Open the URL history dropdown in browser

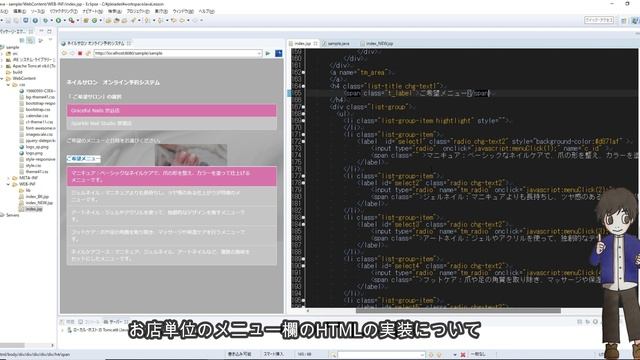pyautogui.click(x=259, y=53)
